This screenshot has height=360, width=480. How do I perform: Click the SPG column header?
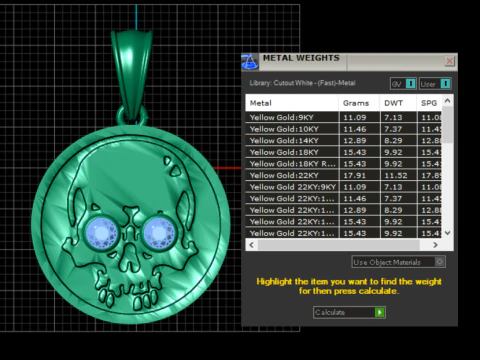[x=429, y=103]
